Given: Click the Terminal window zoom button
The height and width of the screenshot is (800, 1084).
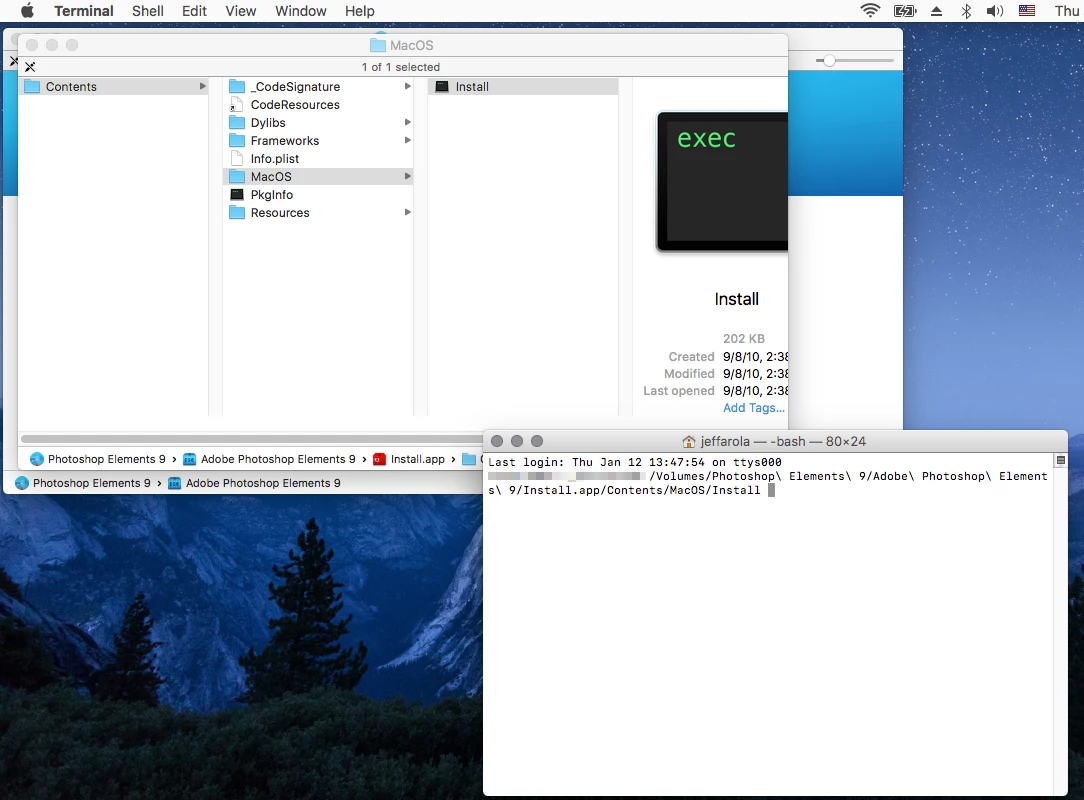Looking at the screenshot, I should (536, 441).
